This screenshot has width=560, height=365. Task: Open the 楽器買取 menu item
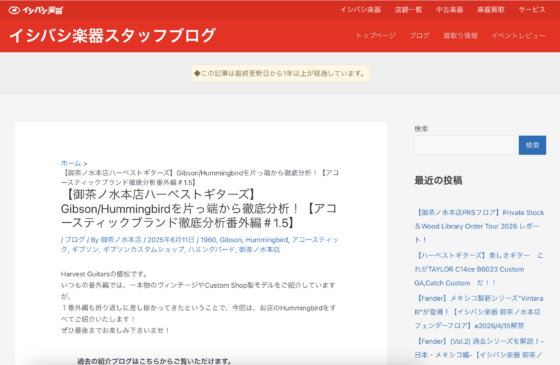pos(491,10)
